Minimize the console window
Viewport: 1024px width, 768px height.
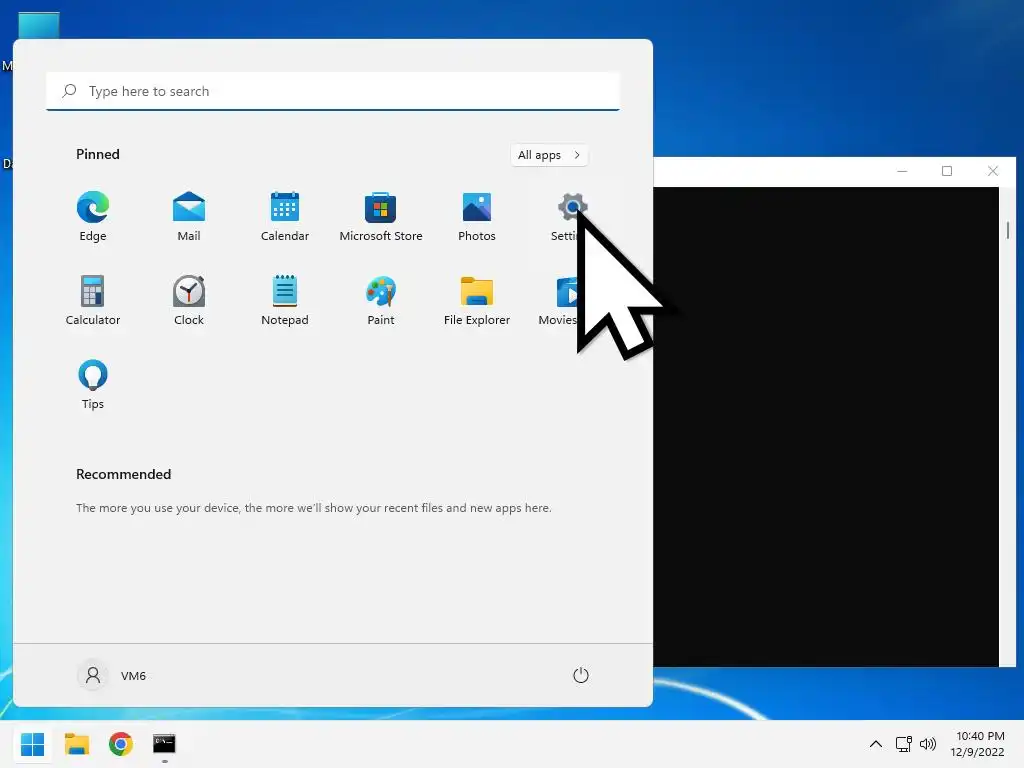[x=903, y=171]
